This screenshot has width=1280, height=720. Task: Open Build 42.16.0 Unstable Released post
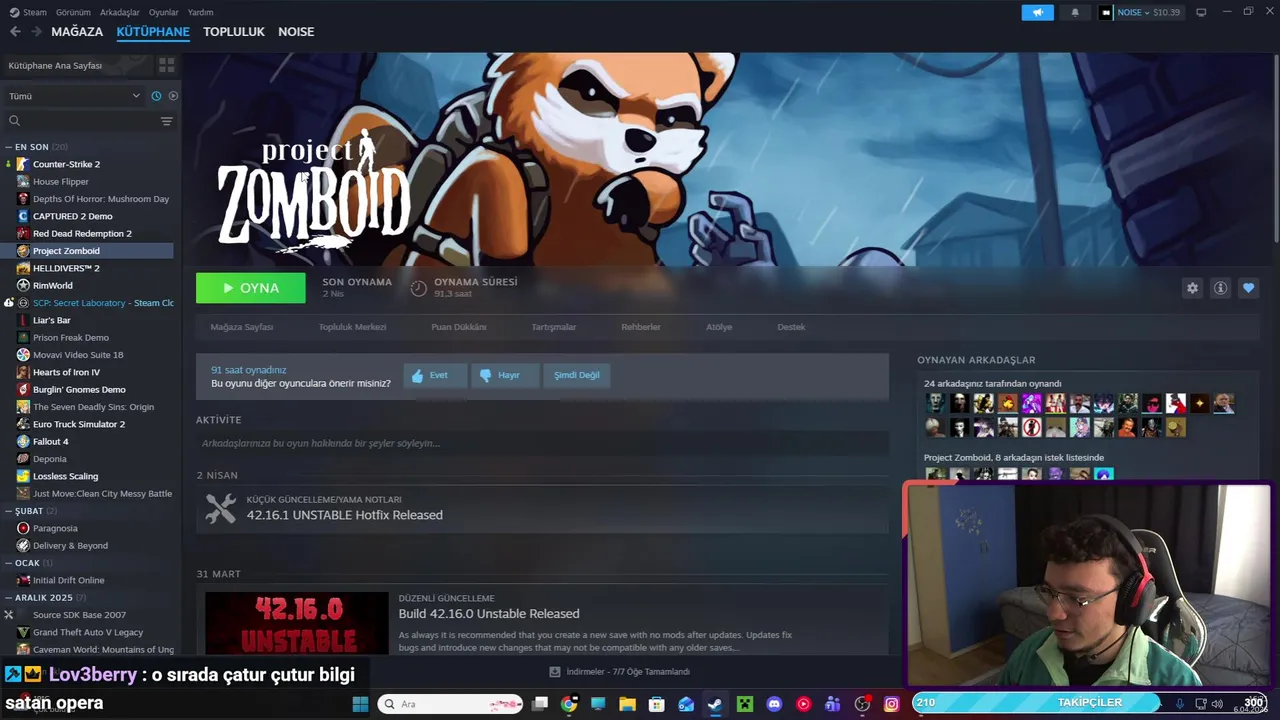[489, 614]
